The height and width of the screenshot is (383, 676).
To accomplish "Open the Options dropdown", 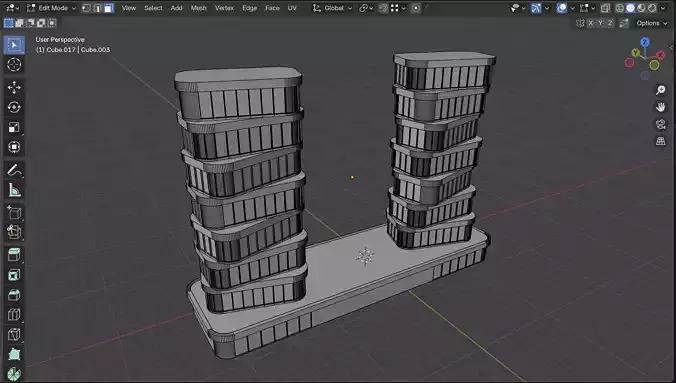I will (651, 23).
